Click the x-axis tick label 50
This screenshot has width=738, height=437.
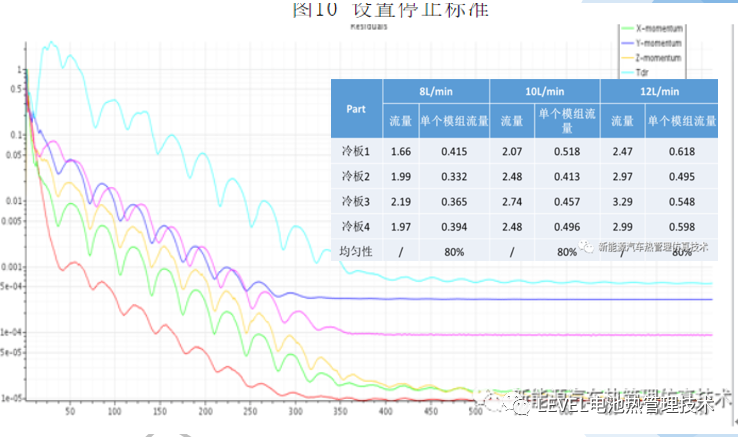[x=70, y=411]
